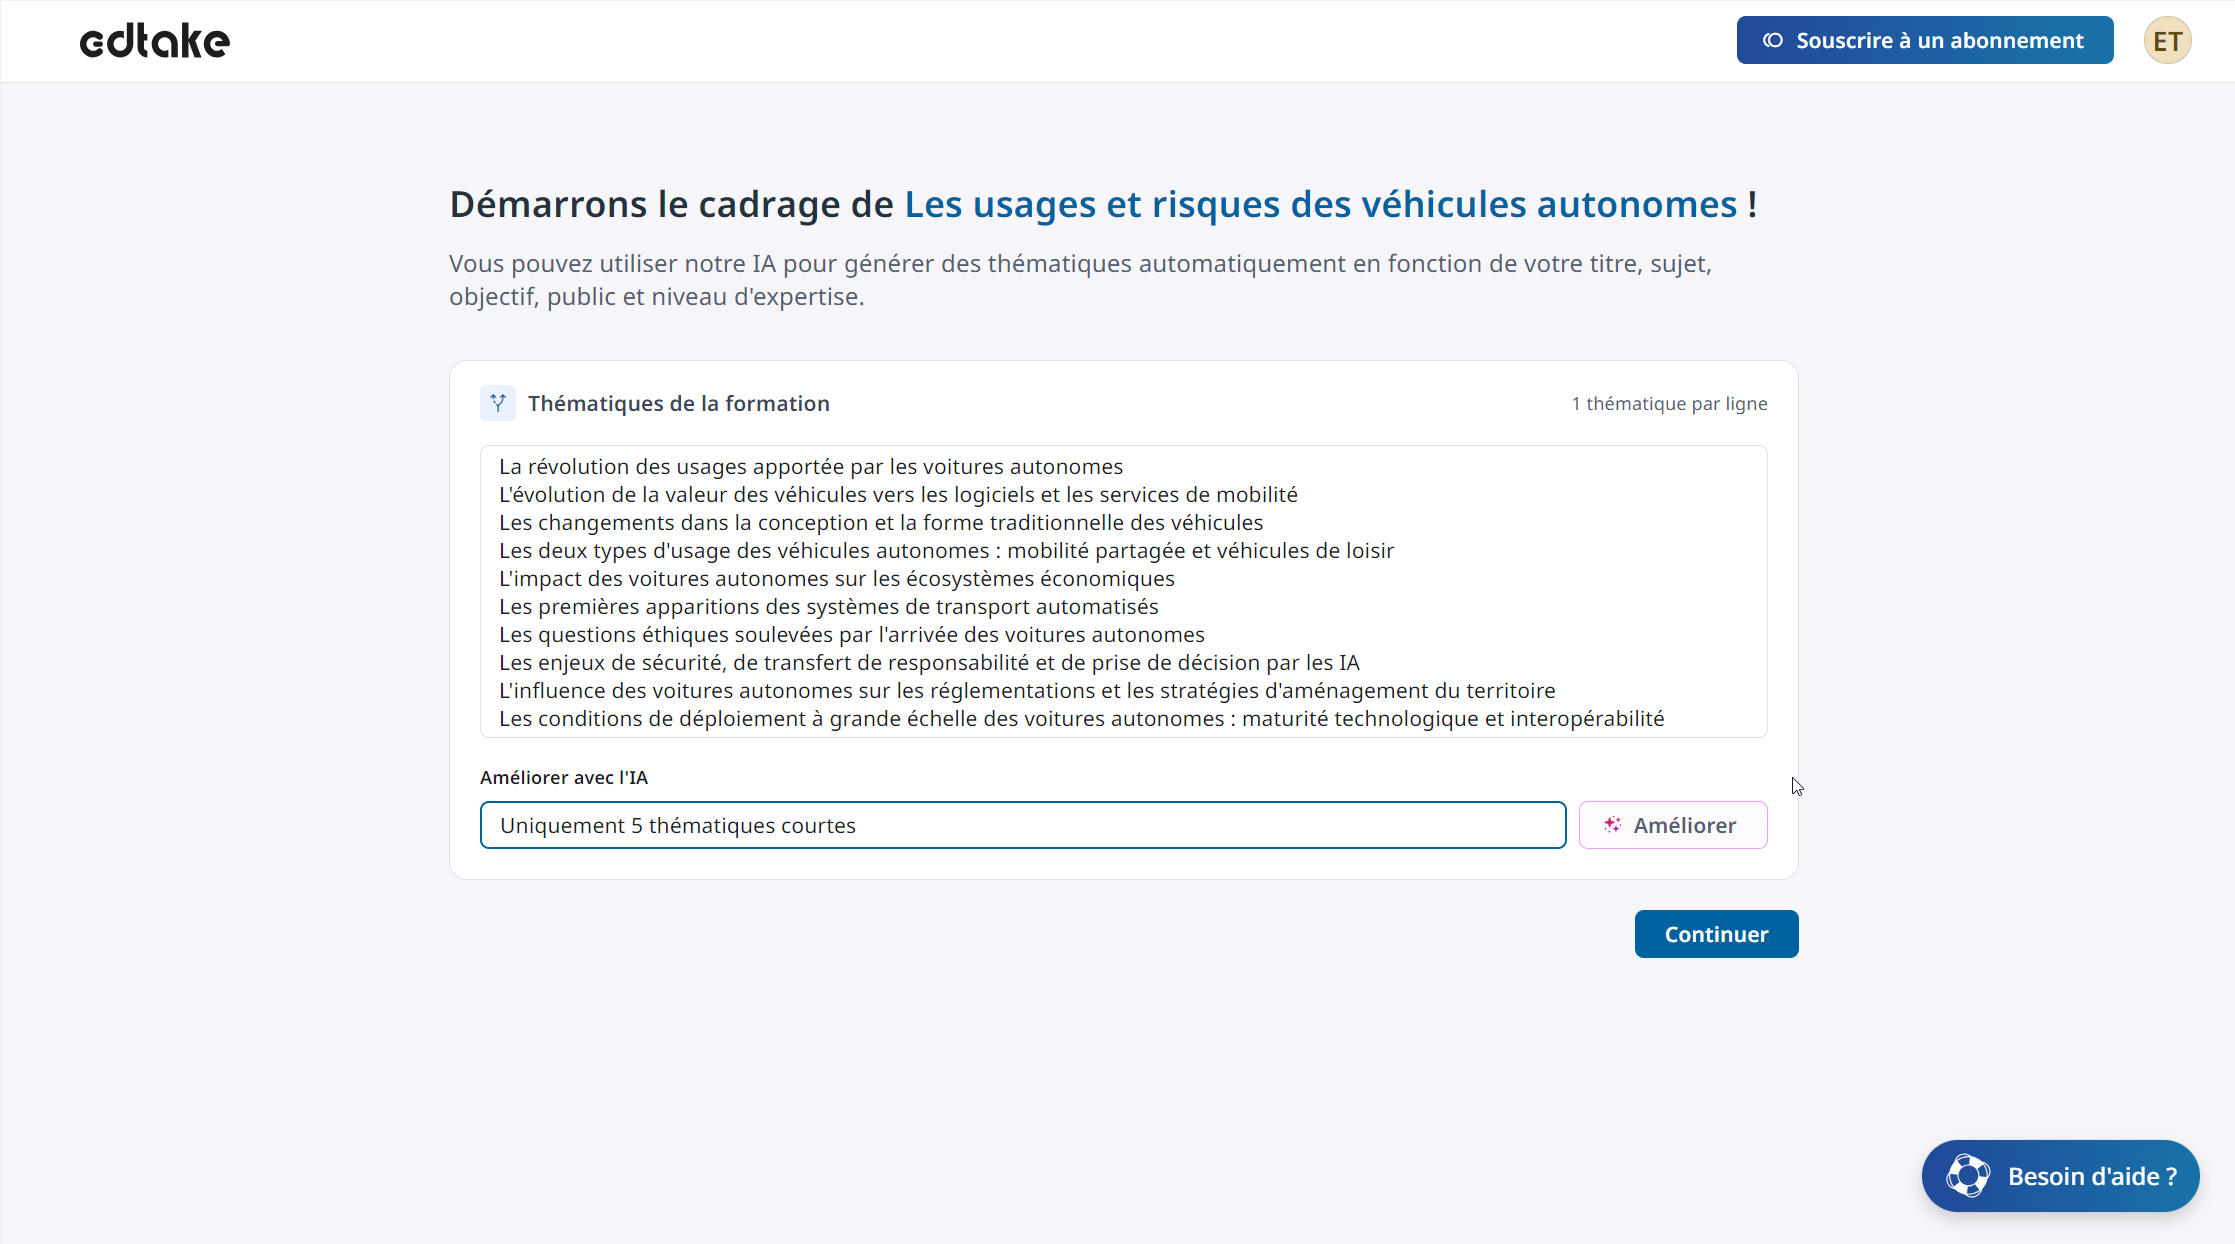Click the Améliorer button

coord(1672,825)
